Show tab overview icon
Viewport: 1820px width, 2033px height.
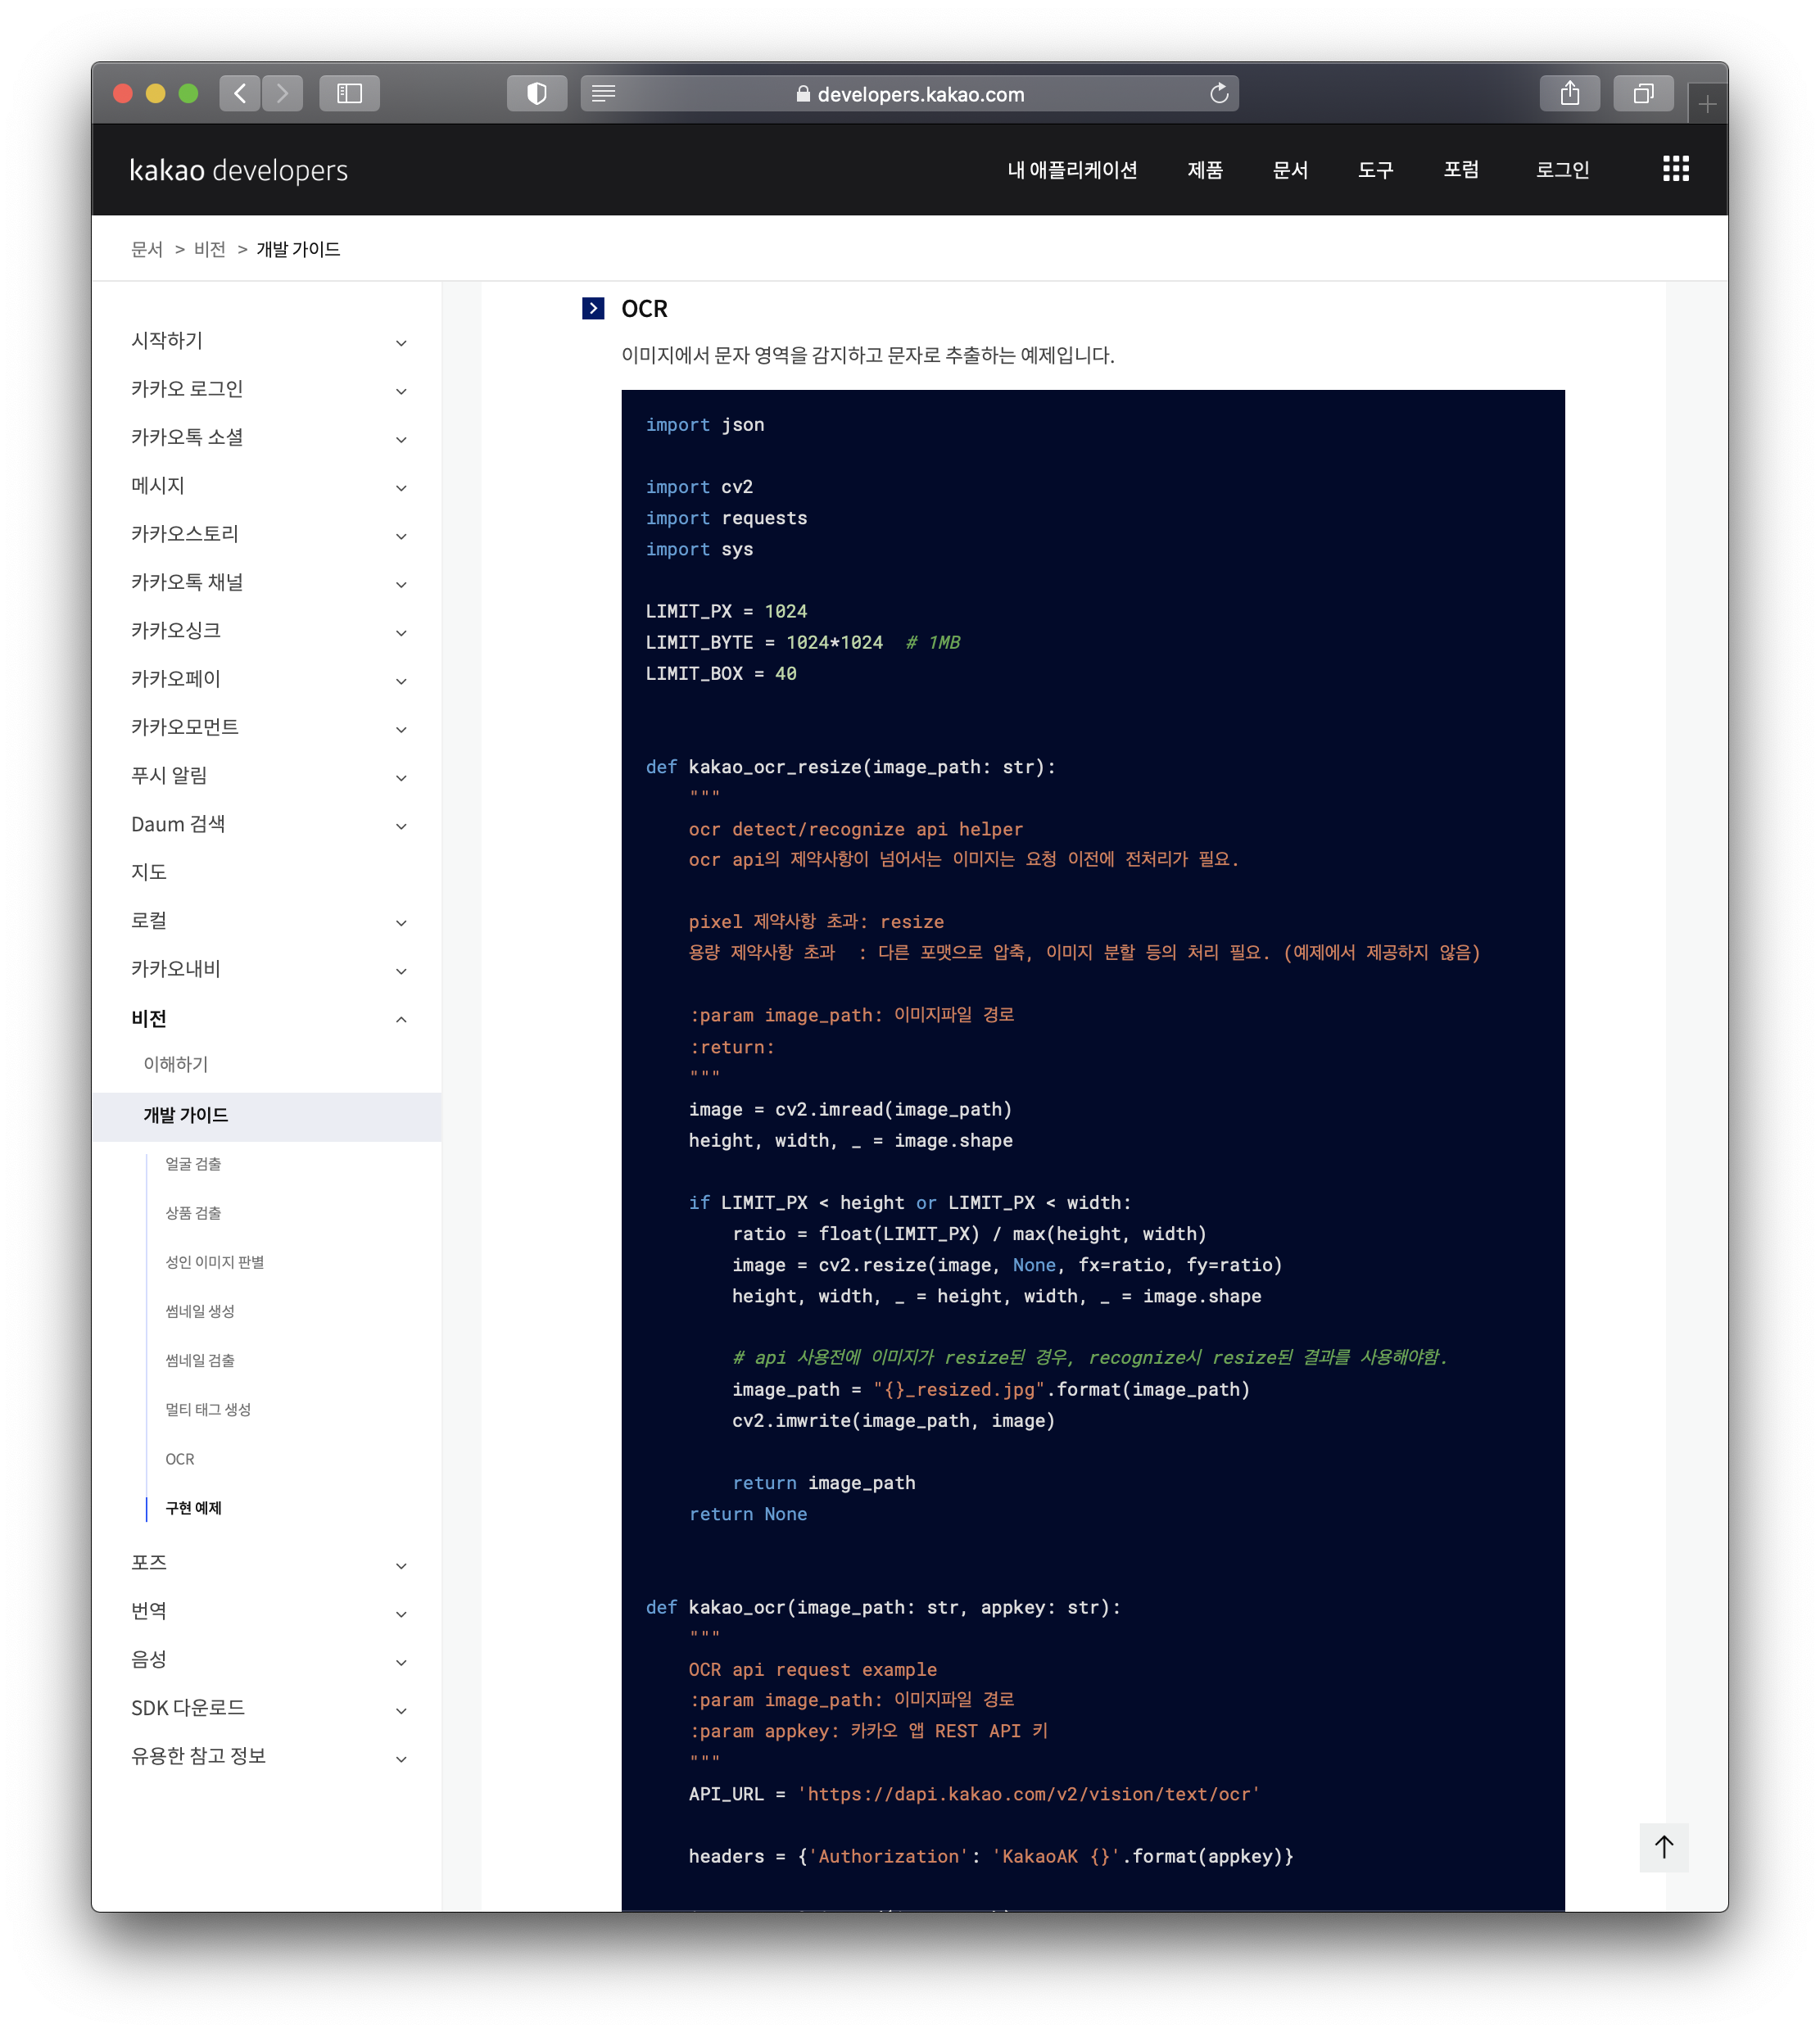[x=1643, y=93]
